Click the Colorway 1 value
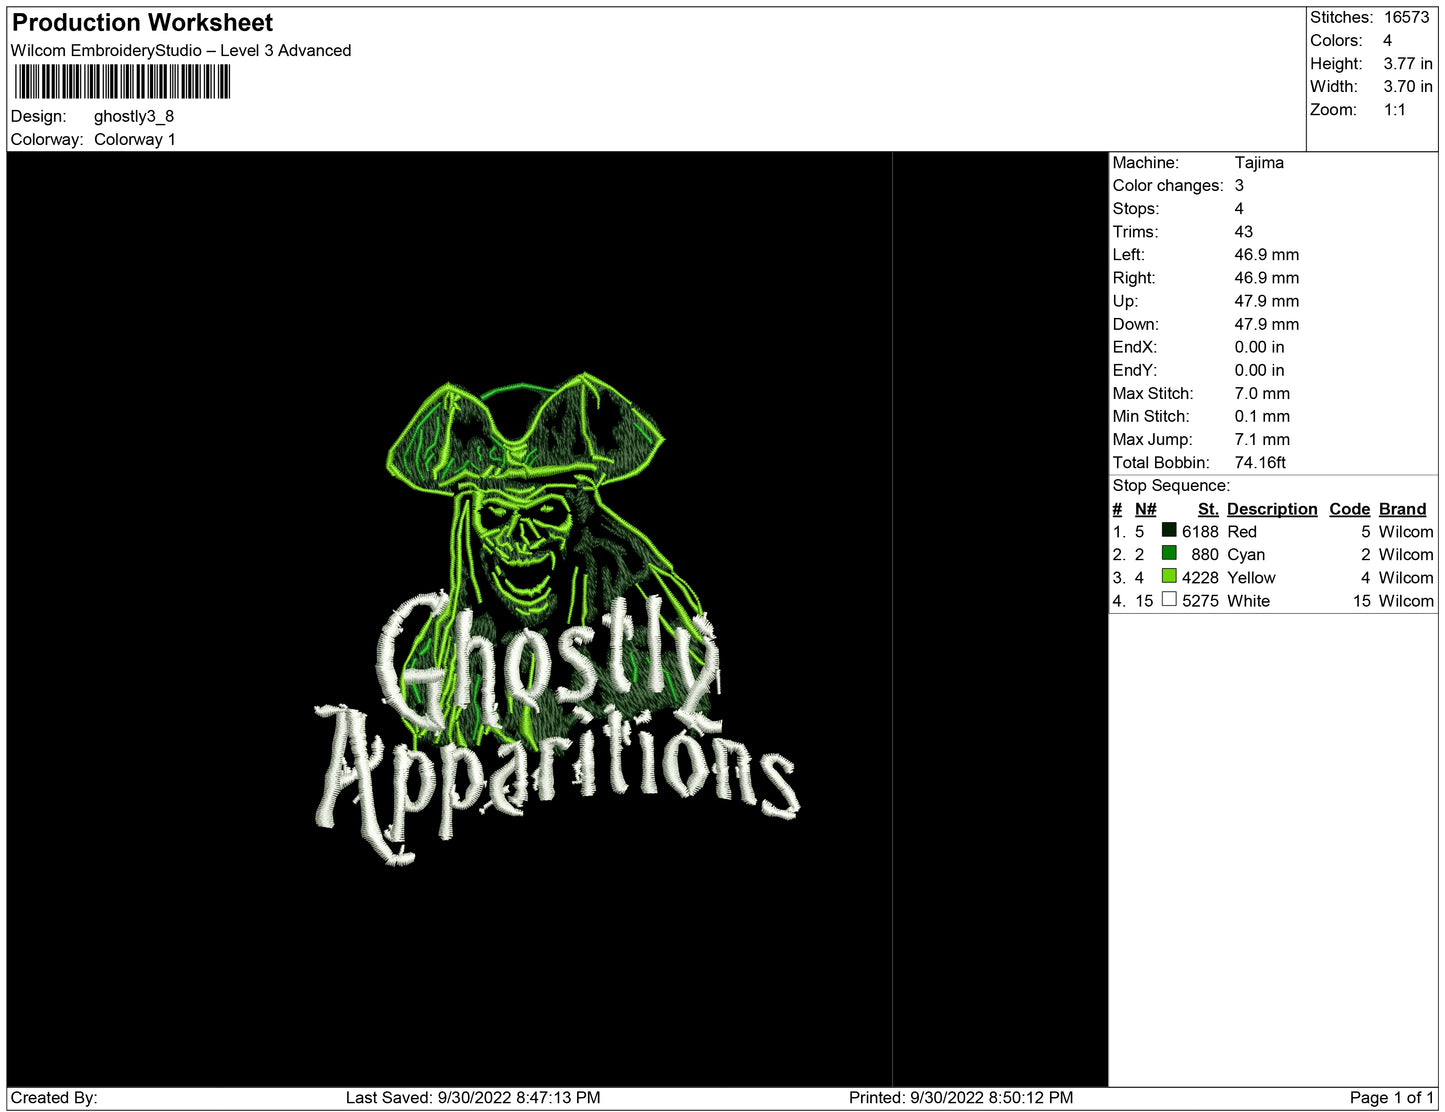Viewport: 1445px width, 1112px height. coord(135,139)
